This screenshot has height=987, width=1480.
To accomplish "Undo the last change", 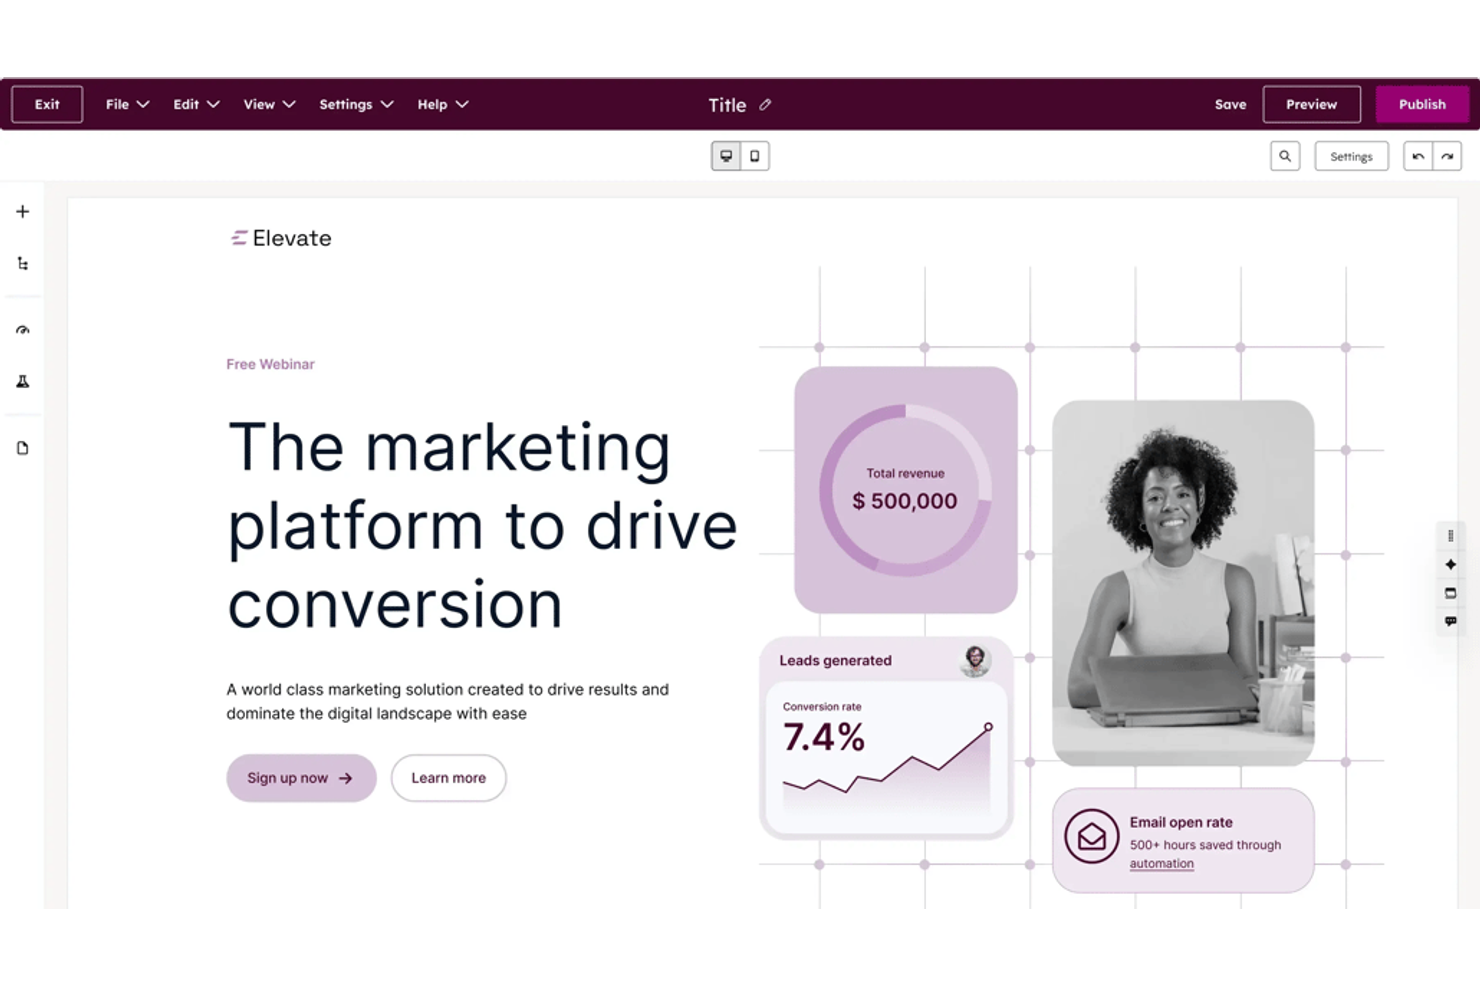I will 1417,156.
